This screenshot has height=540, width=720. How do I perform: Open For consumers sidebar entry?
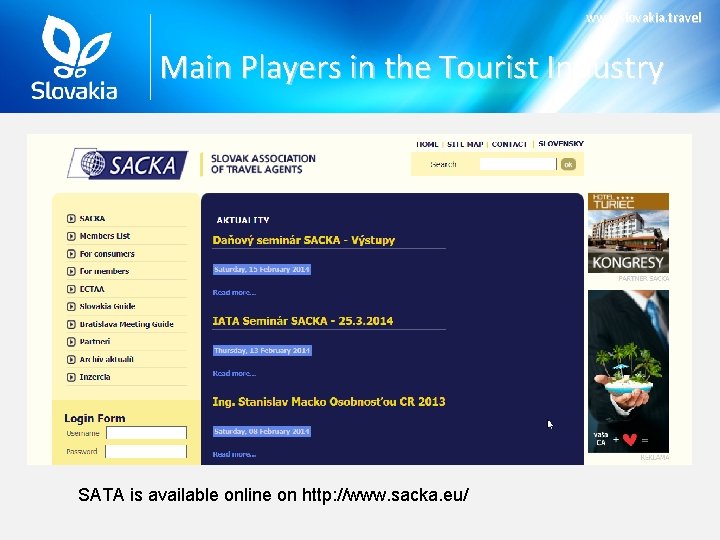107,254
